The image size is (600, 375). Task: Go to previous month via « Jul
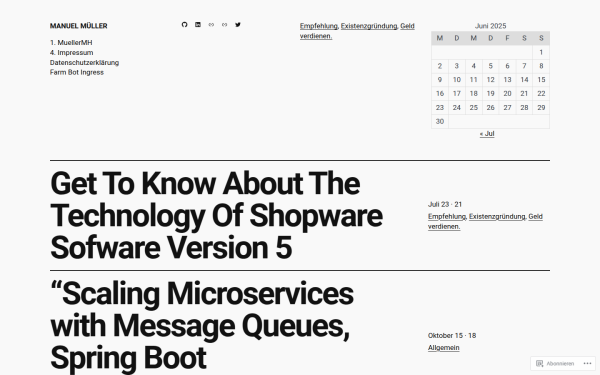tap(487, 134)
